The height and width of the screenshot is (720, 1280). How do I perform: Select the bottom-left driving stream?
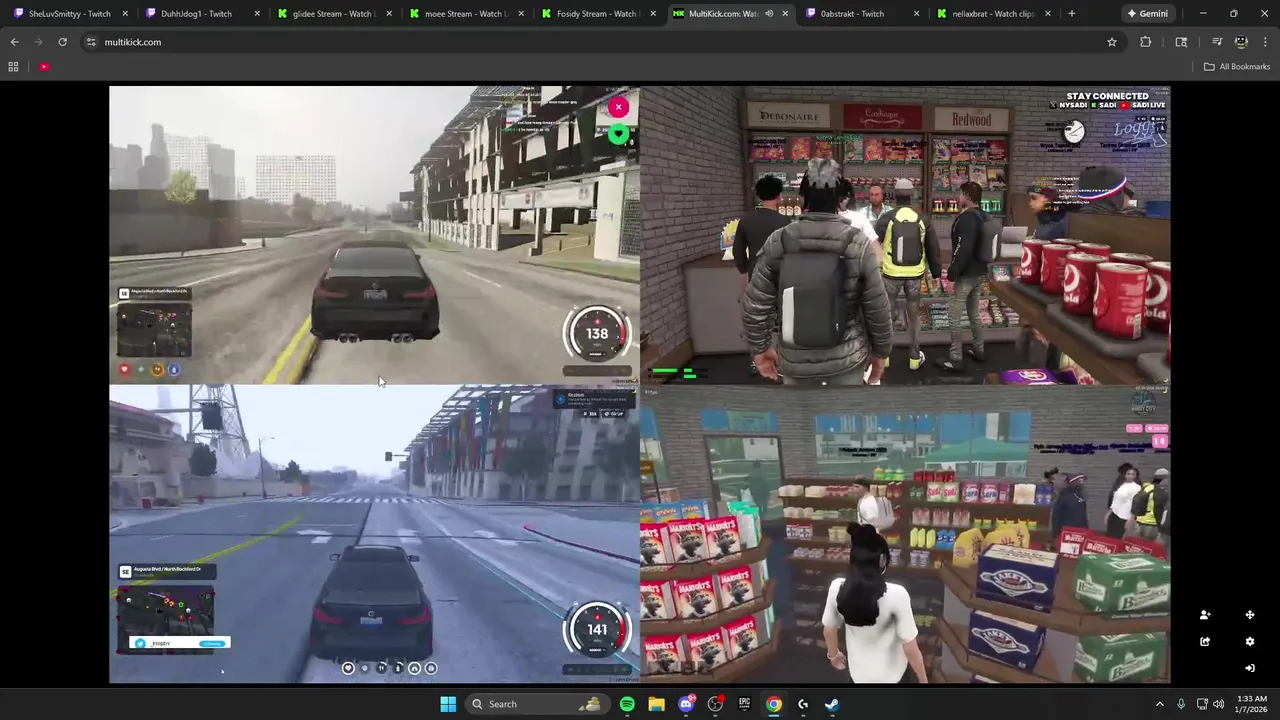click(x=374, y=534)
